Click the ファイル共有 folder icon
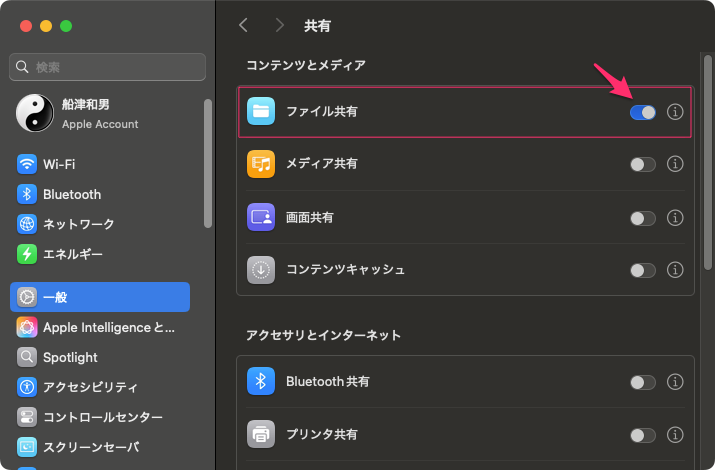The image size is (715, 470). [x=260, y=112]
